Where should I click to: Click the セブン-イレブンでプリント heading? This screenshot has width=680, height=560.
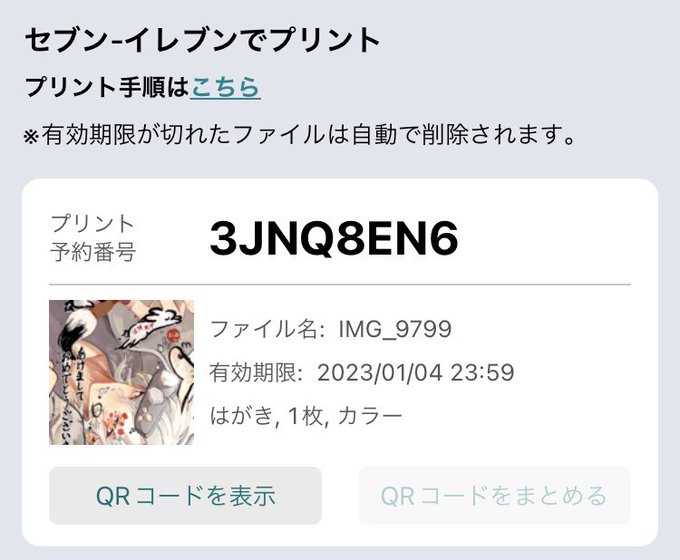tap(203, 40)
